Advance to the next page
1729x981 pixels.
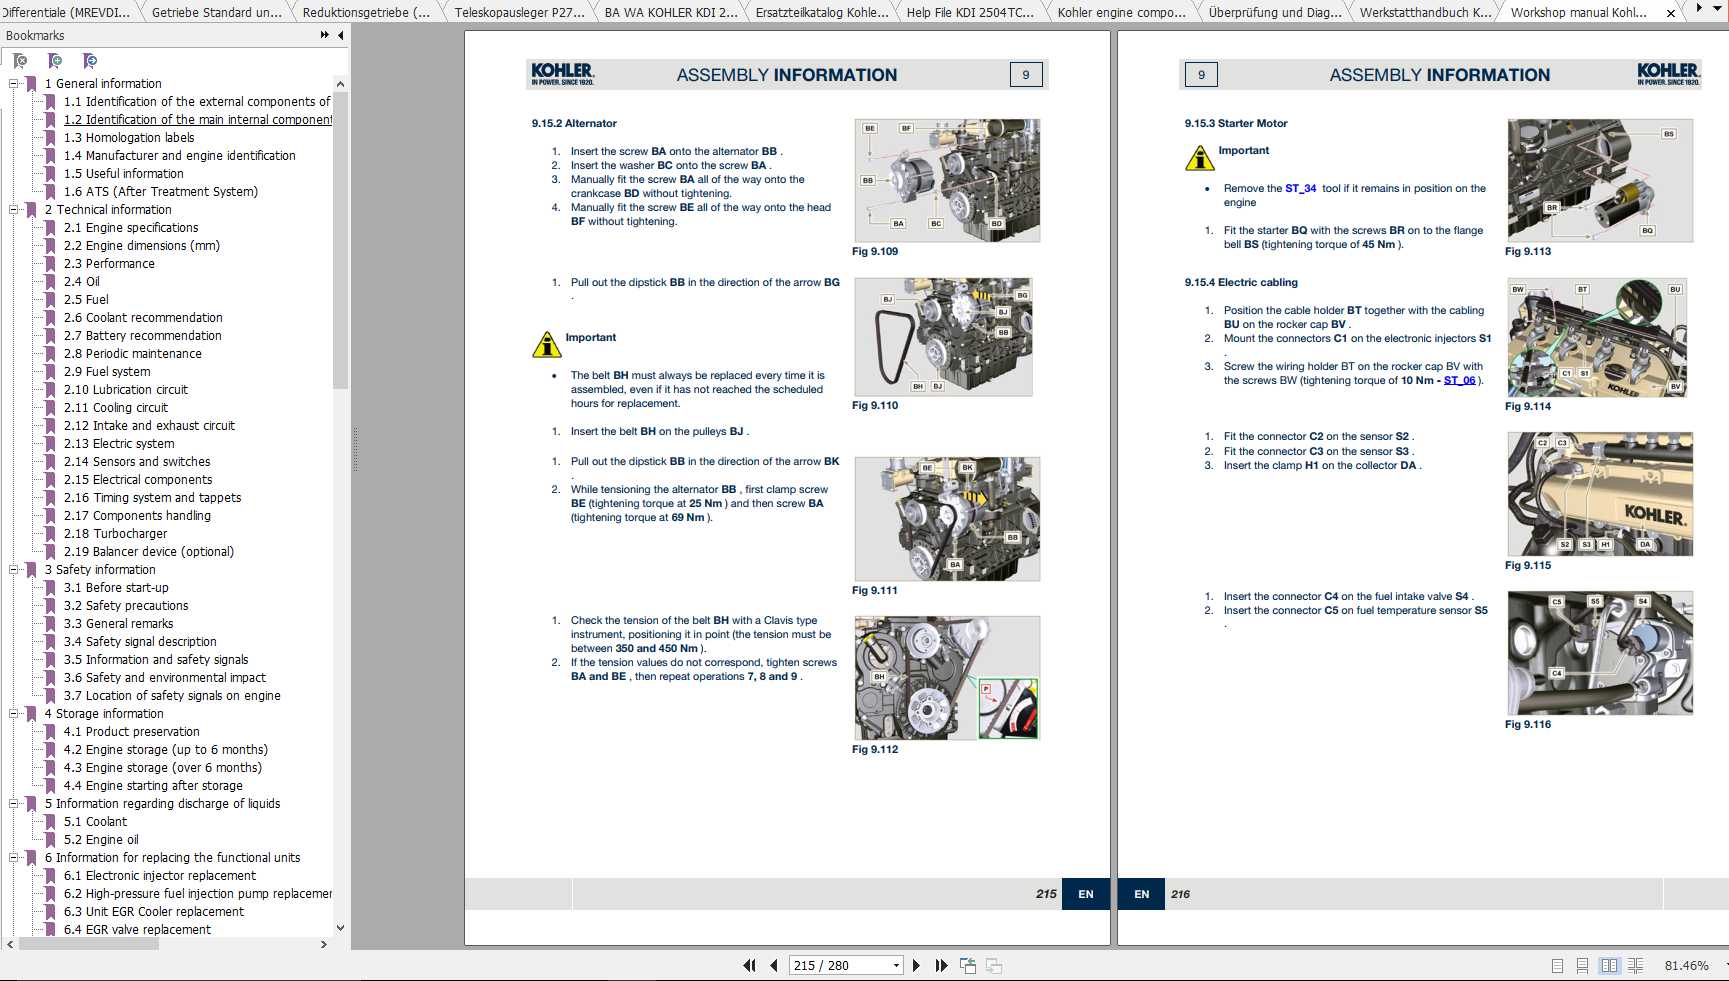tap(916, 965)
